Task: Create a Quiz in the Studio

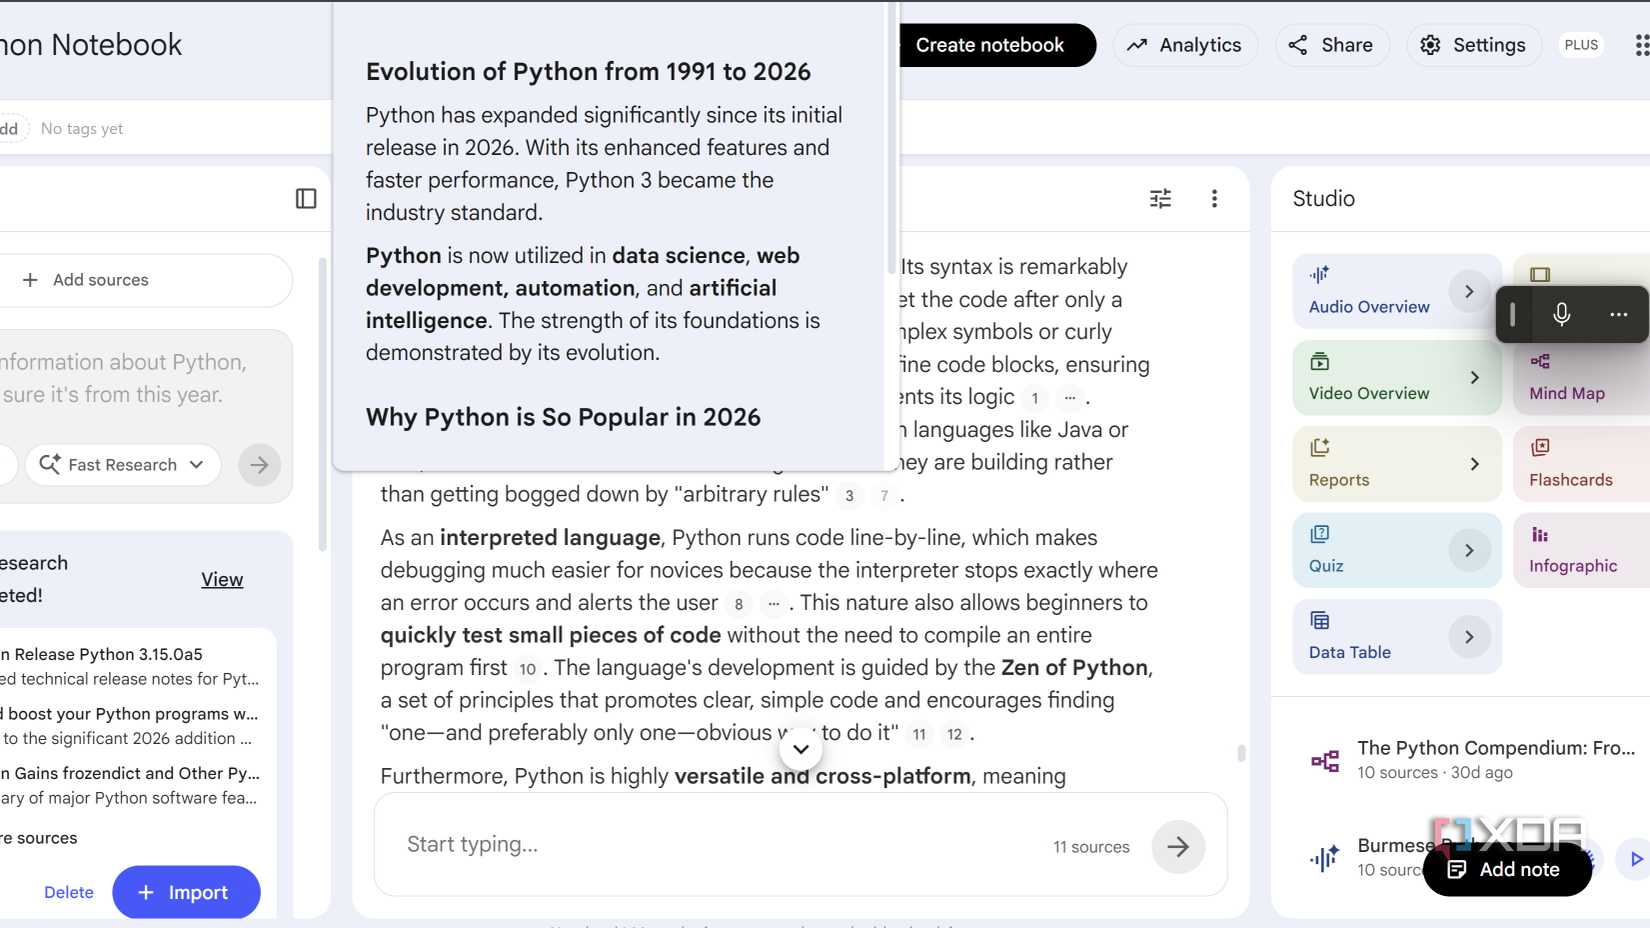Action: (1370, 550)
